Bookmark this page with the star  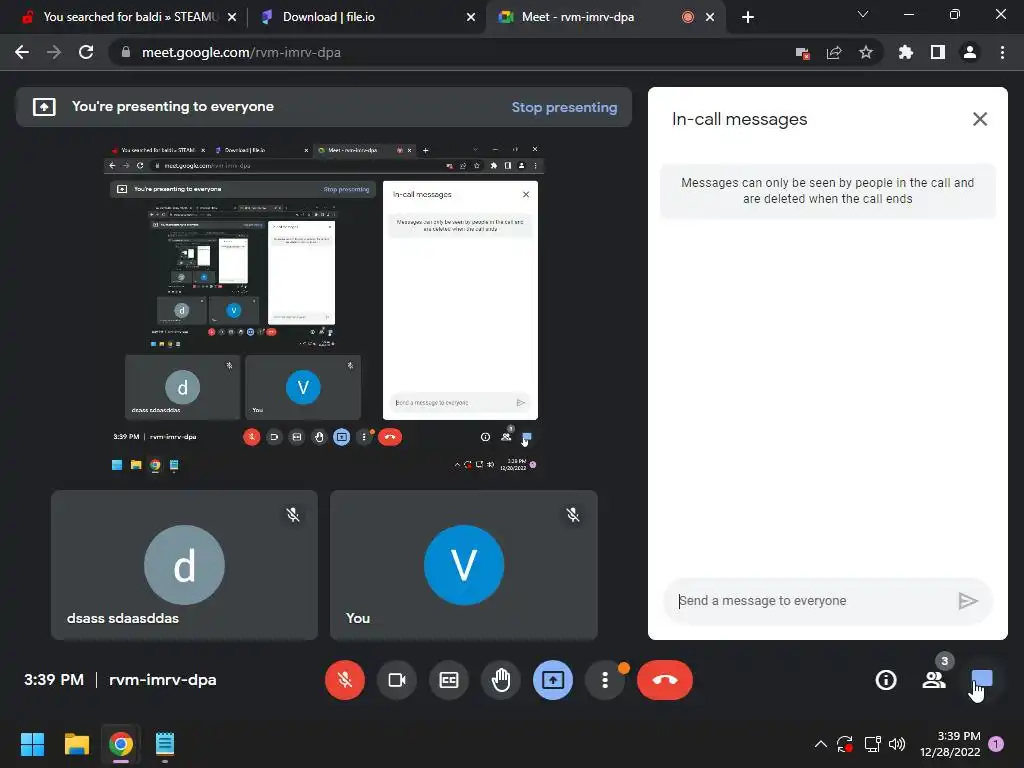[x=866, y=52]
